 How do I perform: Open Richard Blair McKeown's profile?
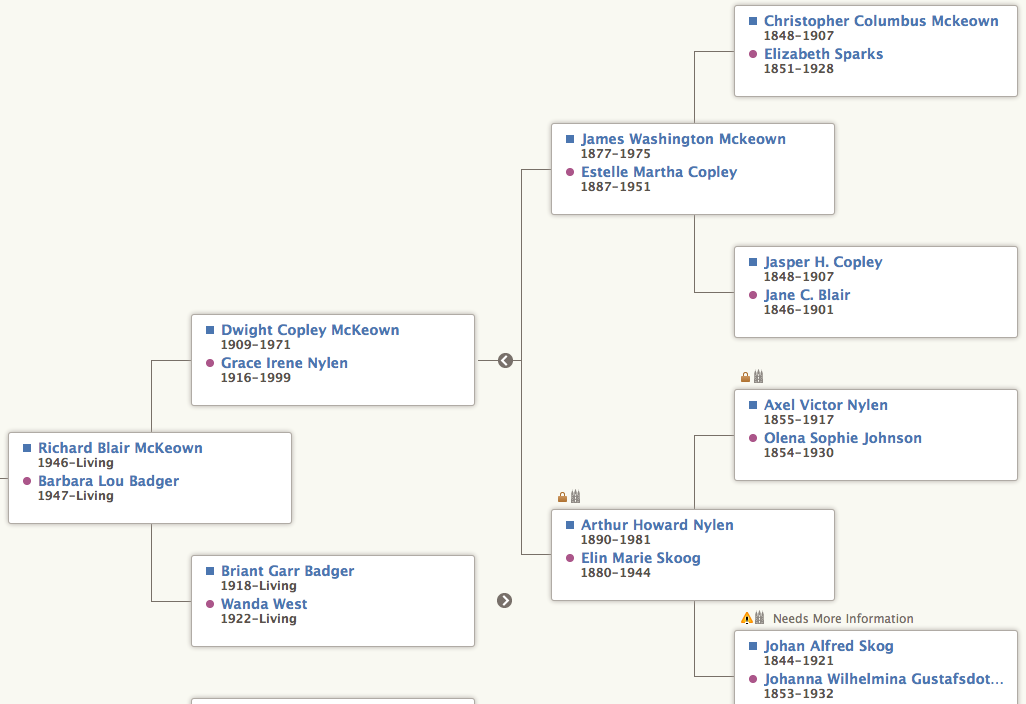pyautogui.click(x=120, y=448)
